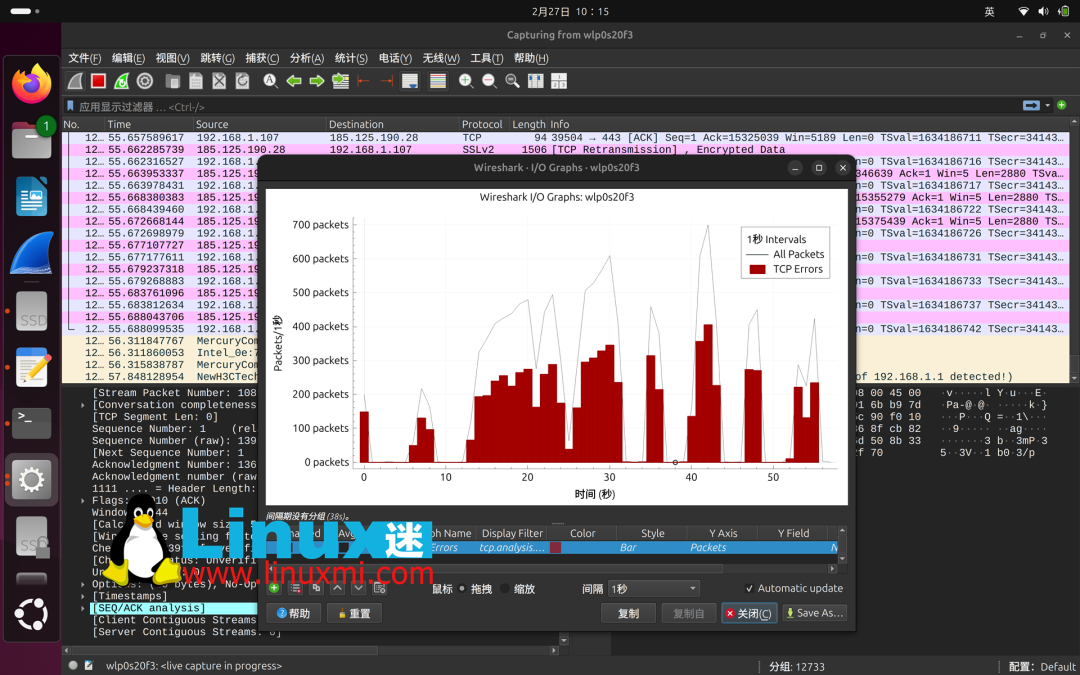Open Firefox from the dock
The width and height of the screenshot is (1080, 675).
[x=32, y=84]
